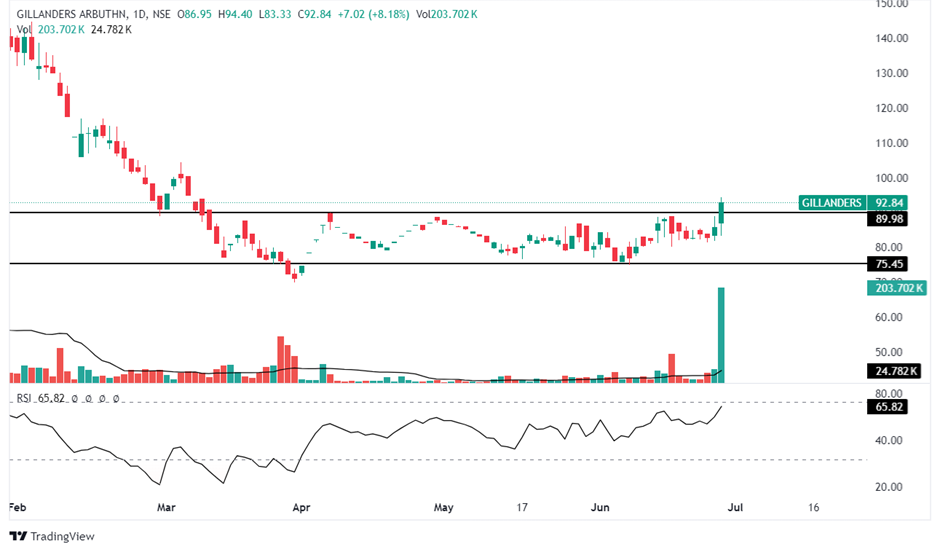Click the TradingView logo icon

19,535
